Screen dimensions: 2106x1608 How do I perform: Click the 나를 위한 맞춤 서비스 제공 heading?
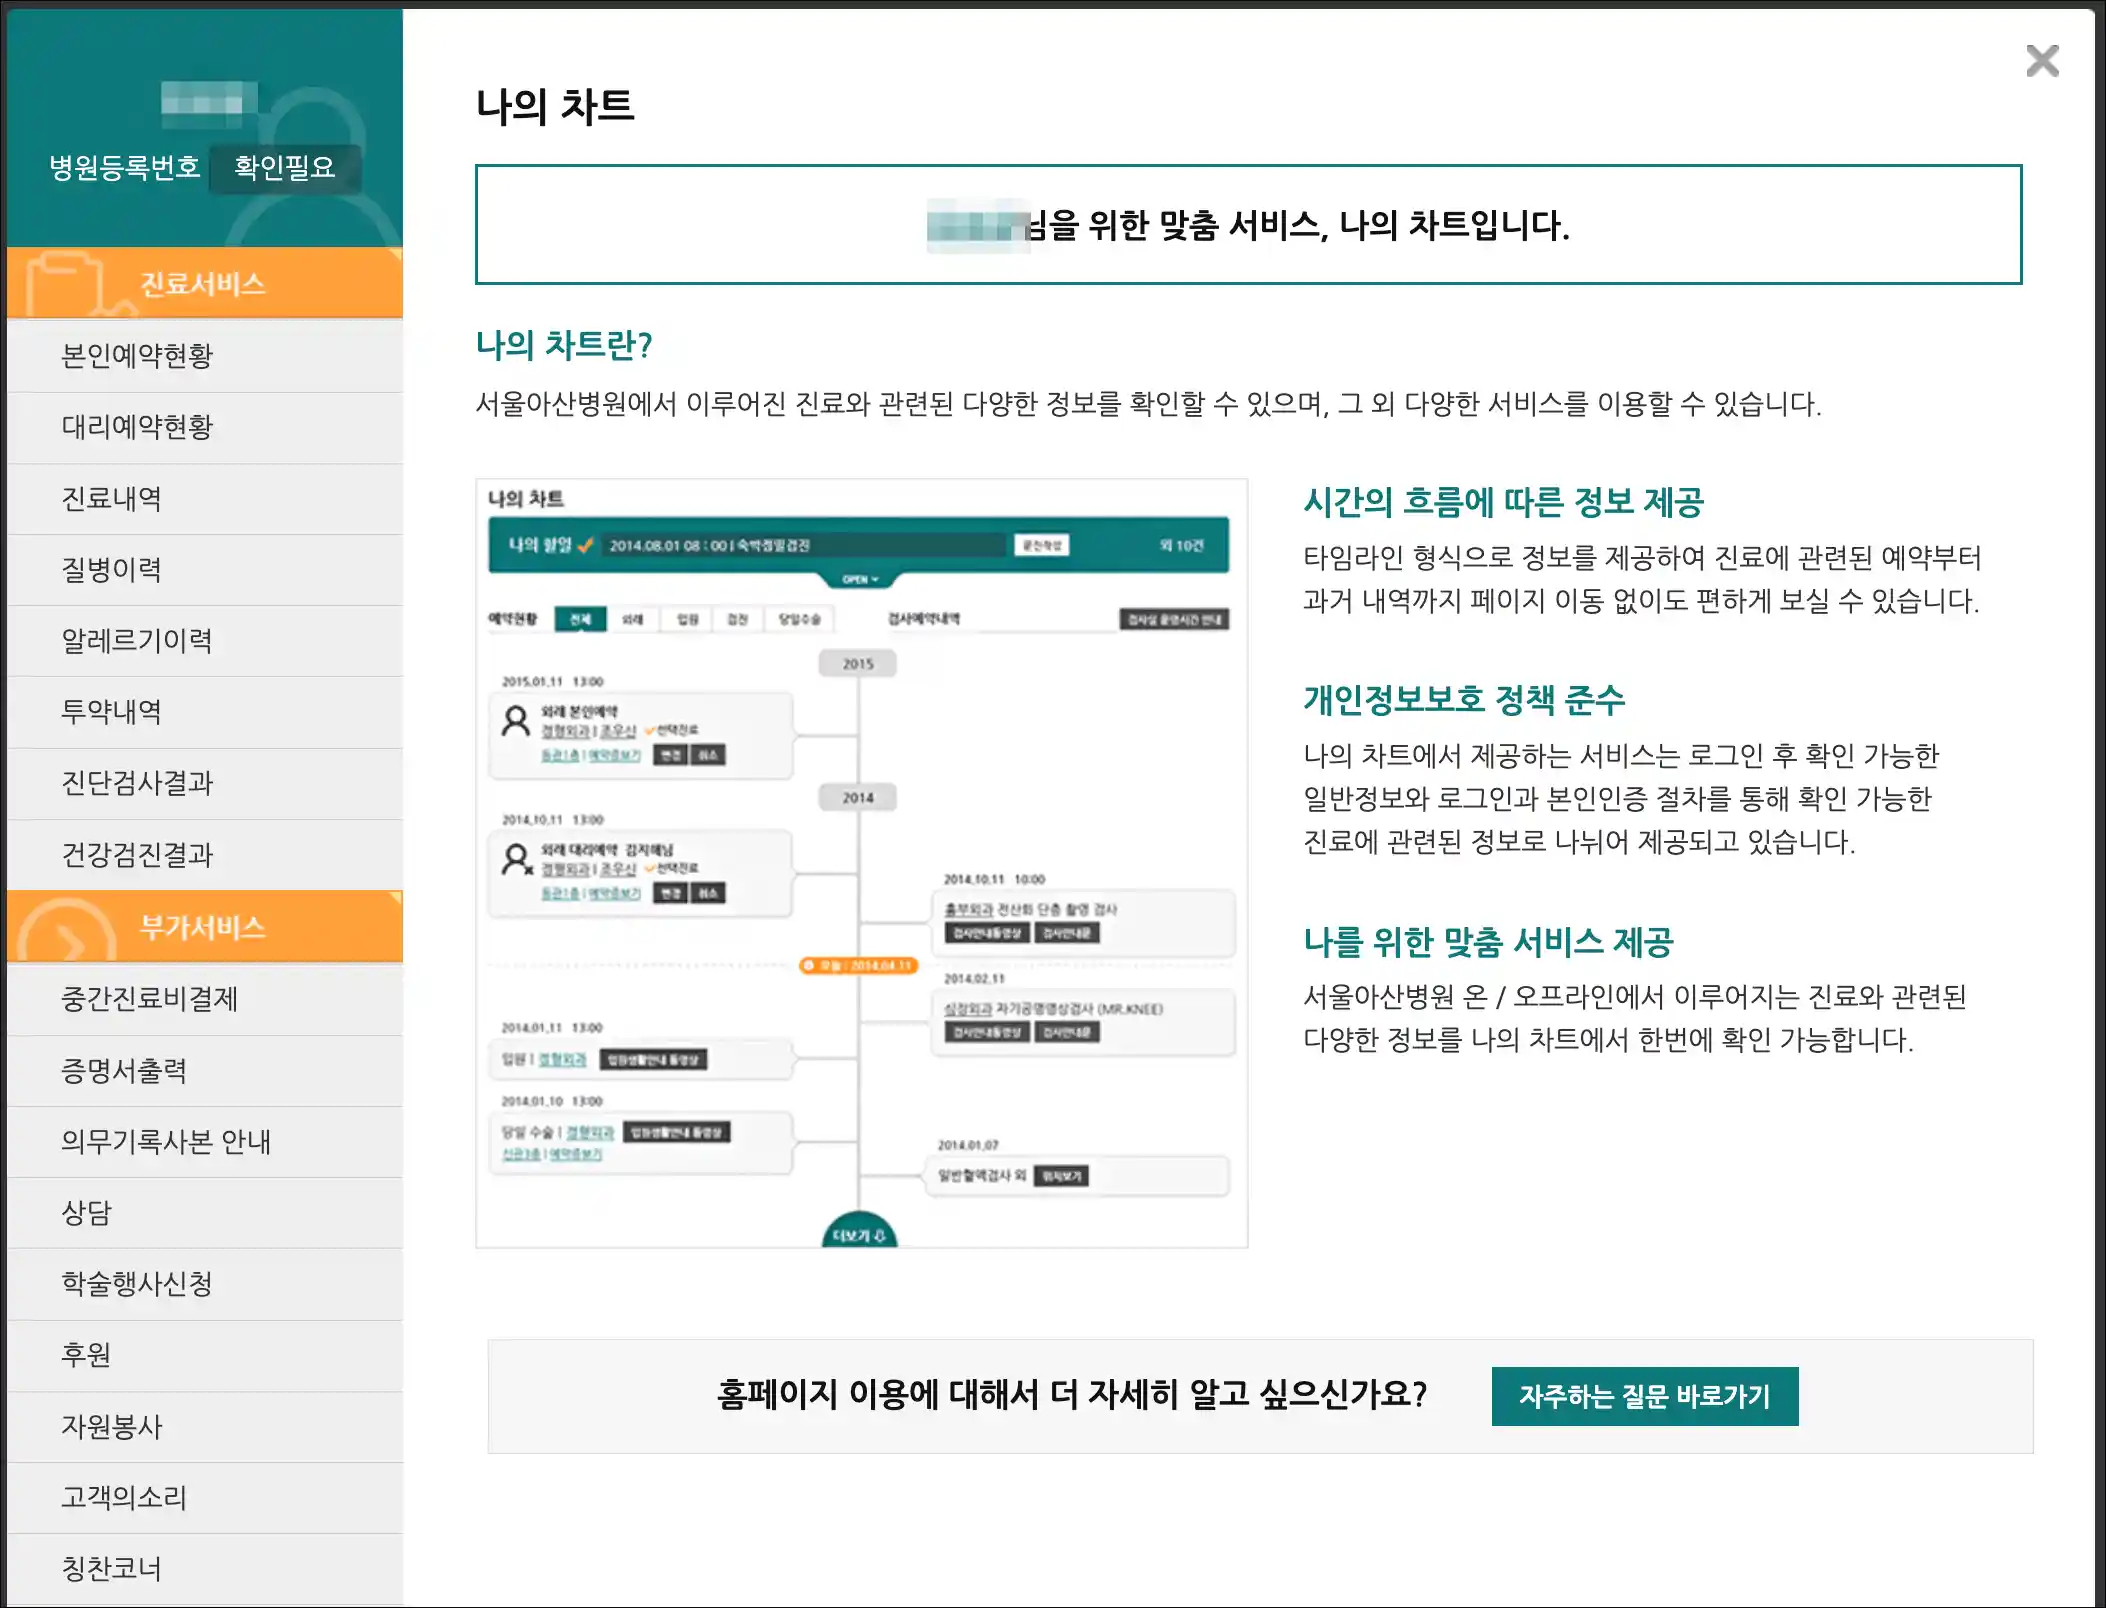click(x=1488, y=942)
